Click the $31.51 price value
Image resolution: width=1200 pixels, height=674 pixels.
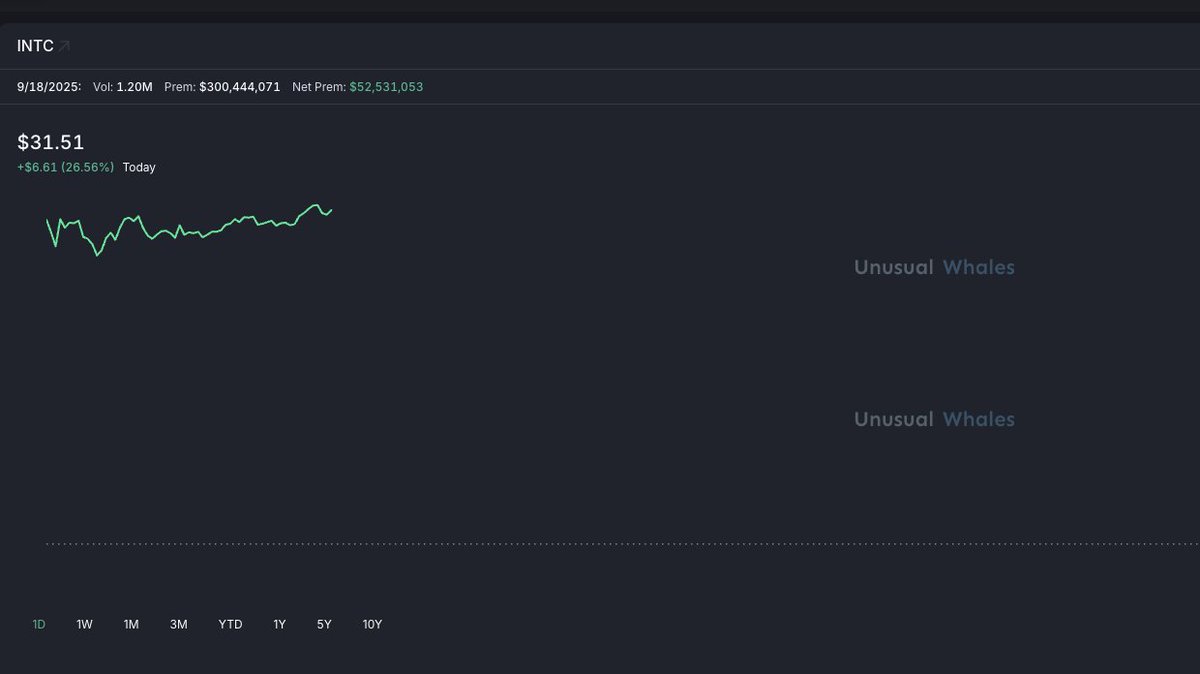click(51, 142)
